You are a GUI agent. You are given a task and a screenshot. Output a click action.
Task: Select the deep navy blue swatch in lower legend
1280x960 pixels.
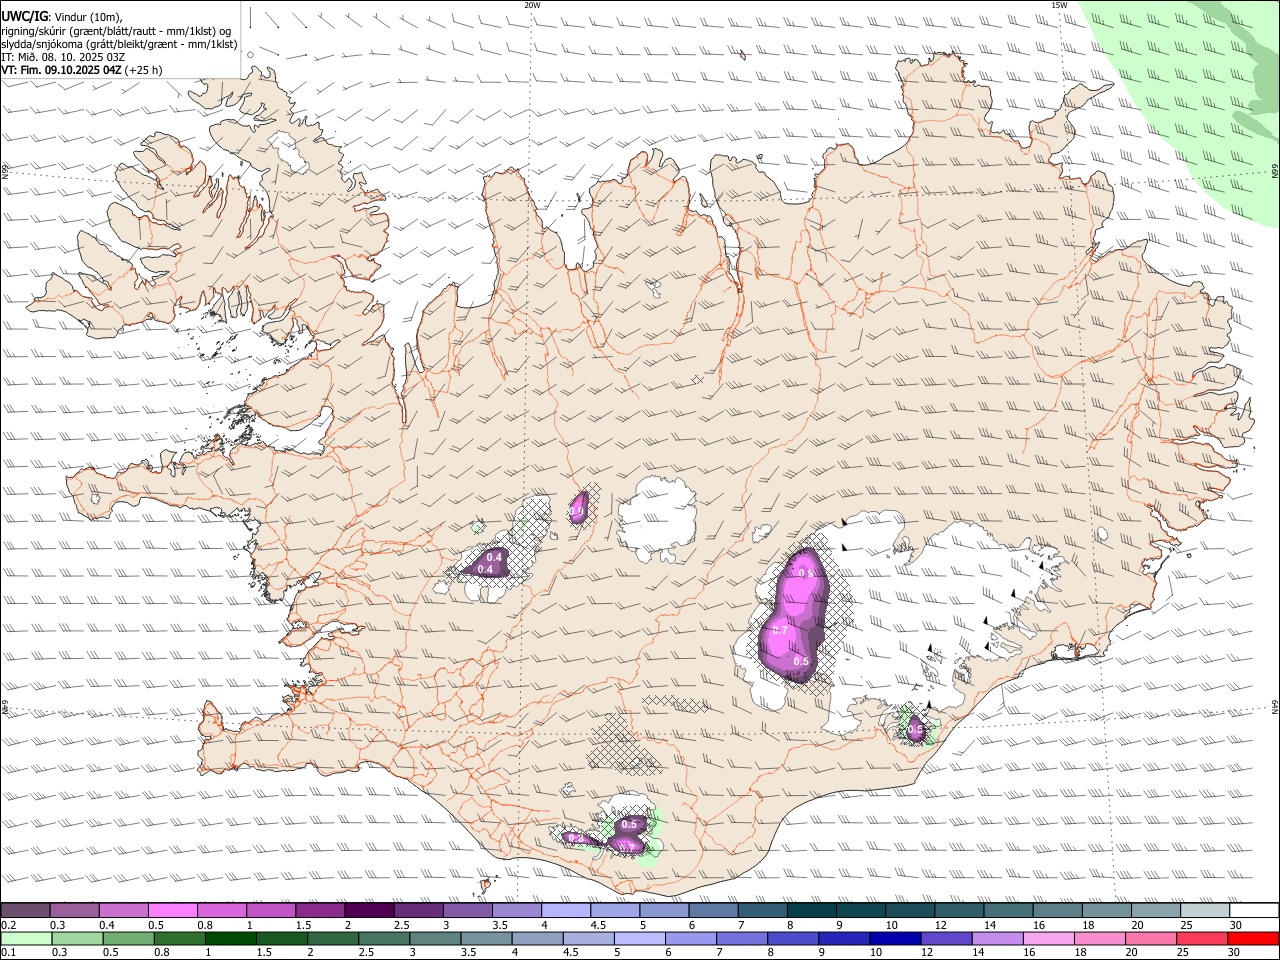894,939
